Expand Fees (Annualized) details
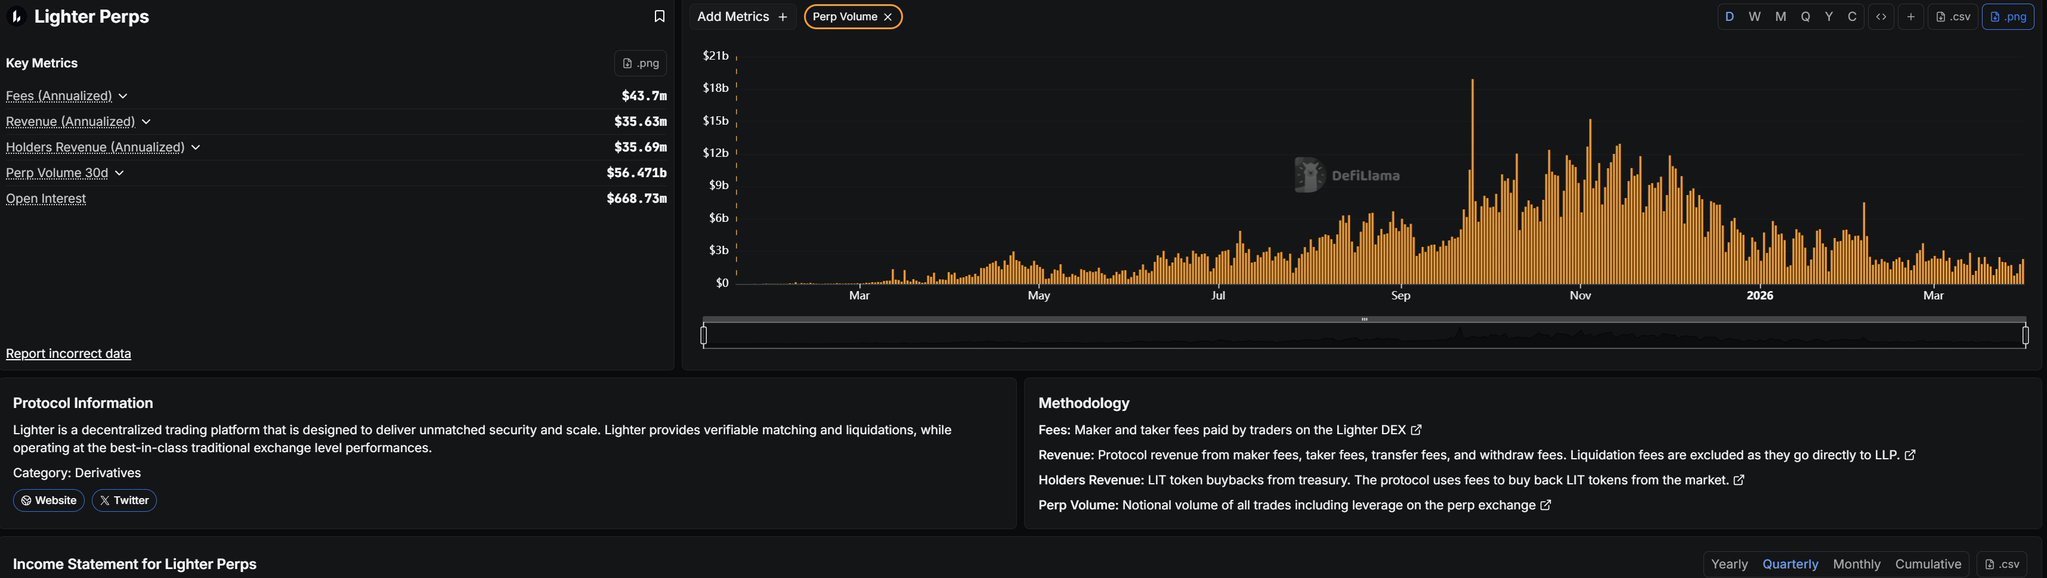The width and height of the screenshot is (2047, 578). [x=123, y=96]
